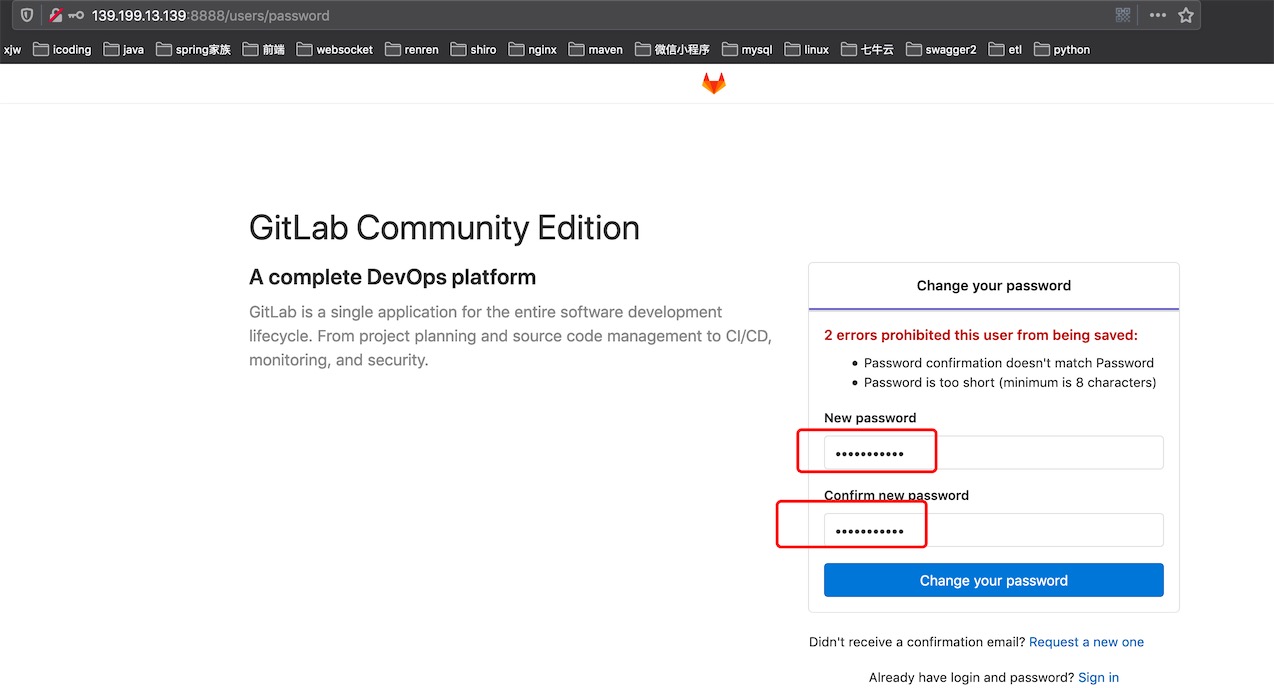This screenshot has height=688, width=1274.
Task: Open the python bookmarks folder
Action: 1062,49
